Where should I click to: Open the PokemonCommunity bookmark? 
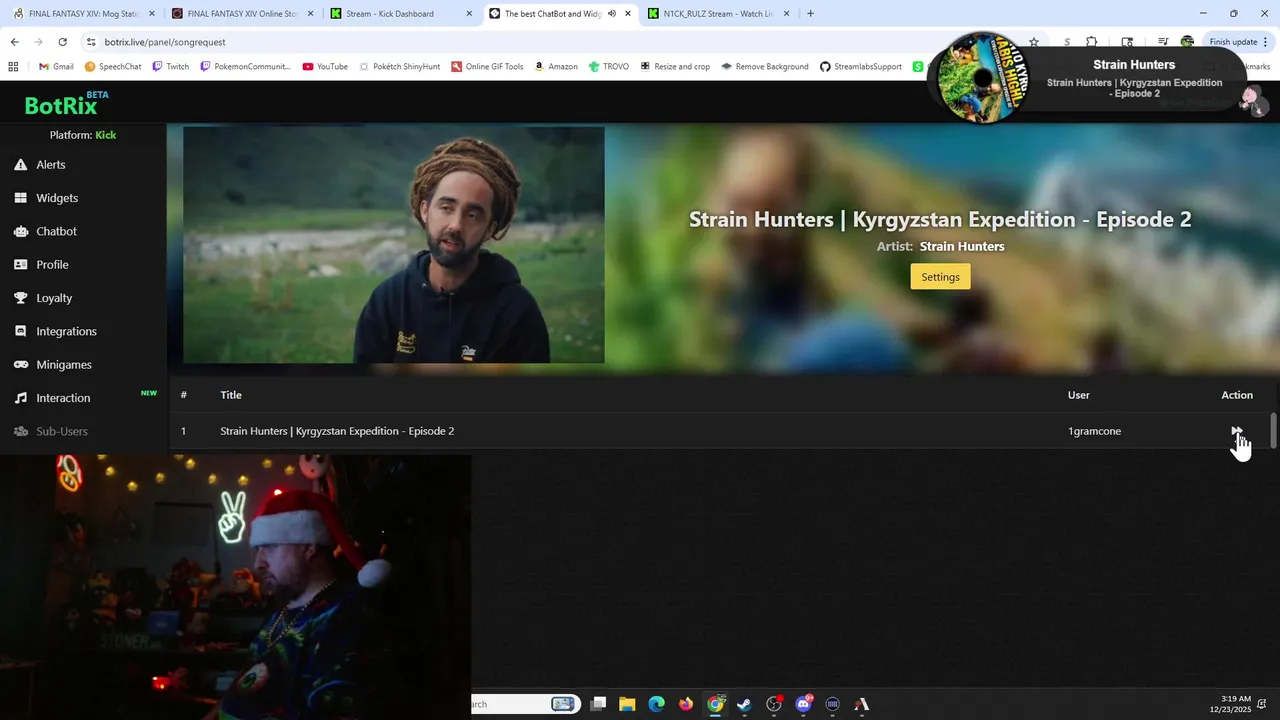(245, 67)
